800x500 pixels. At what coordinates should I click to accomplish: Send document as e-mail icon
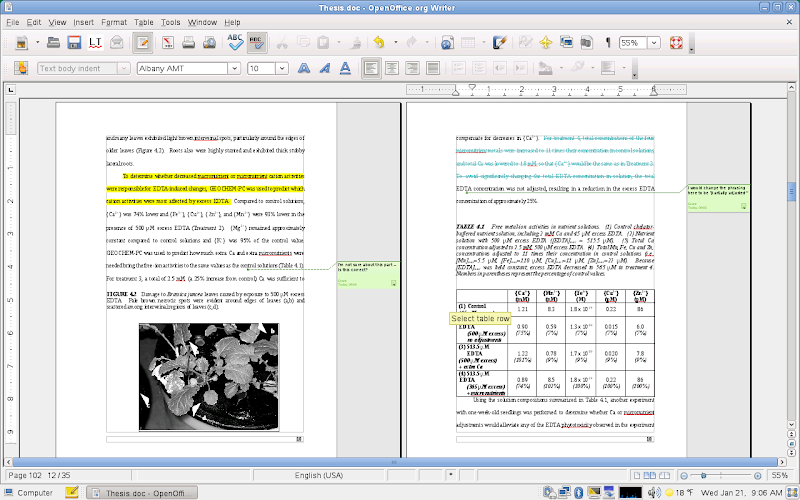[x=116, y=43]
